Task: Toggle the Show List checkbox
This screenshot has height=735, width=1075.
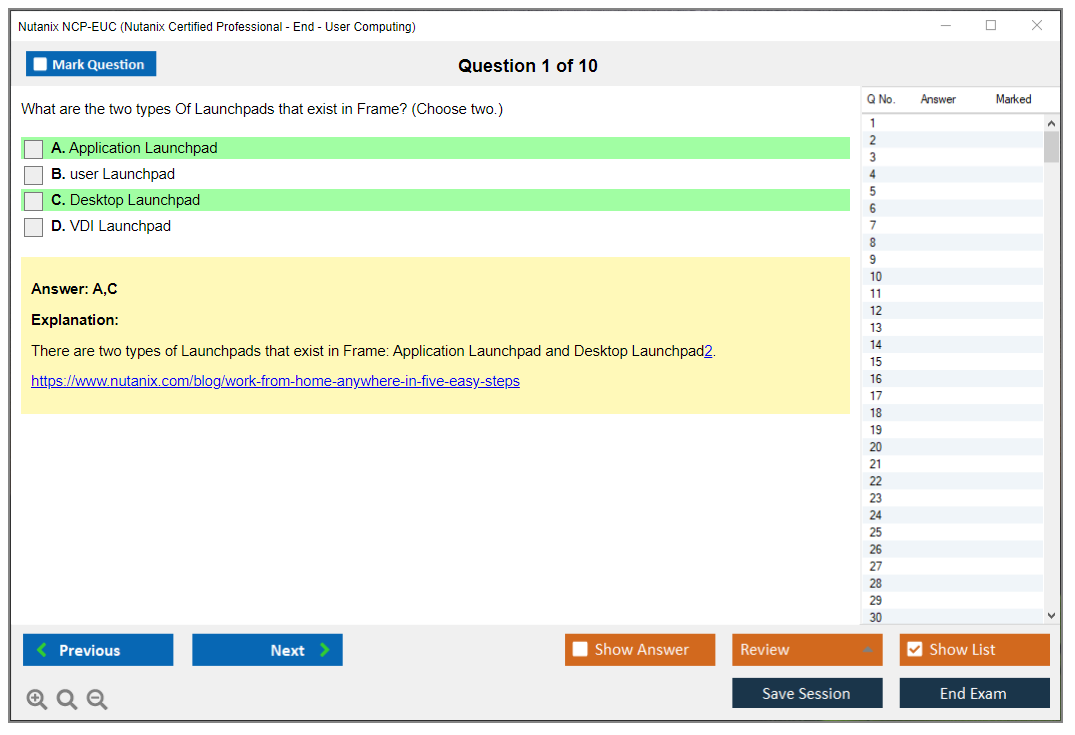Action: [x=914, y=650]
